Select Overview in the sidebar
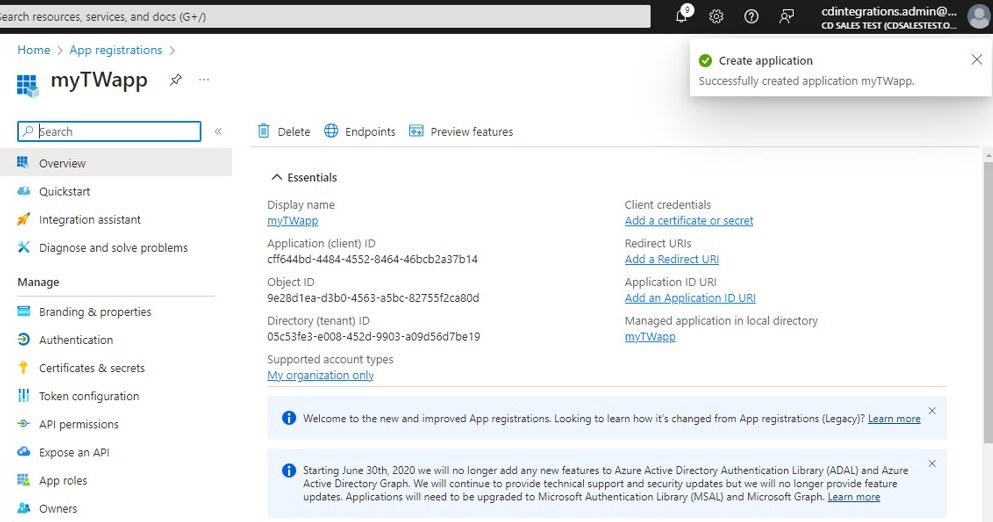The width and height of the screenshot is (993, 522). coord(116,163)
